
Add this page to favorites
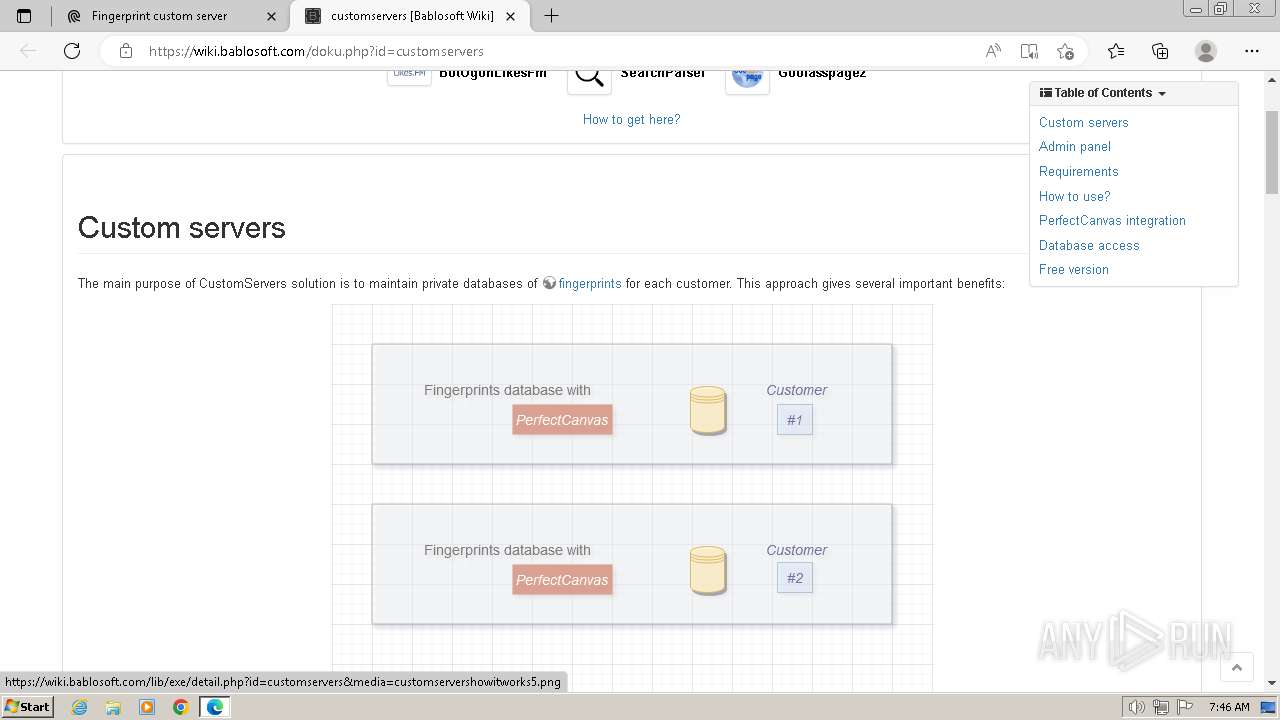tap(1065, 51)
